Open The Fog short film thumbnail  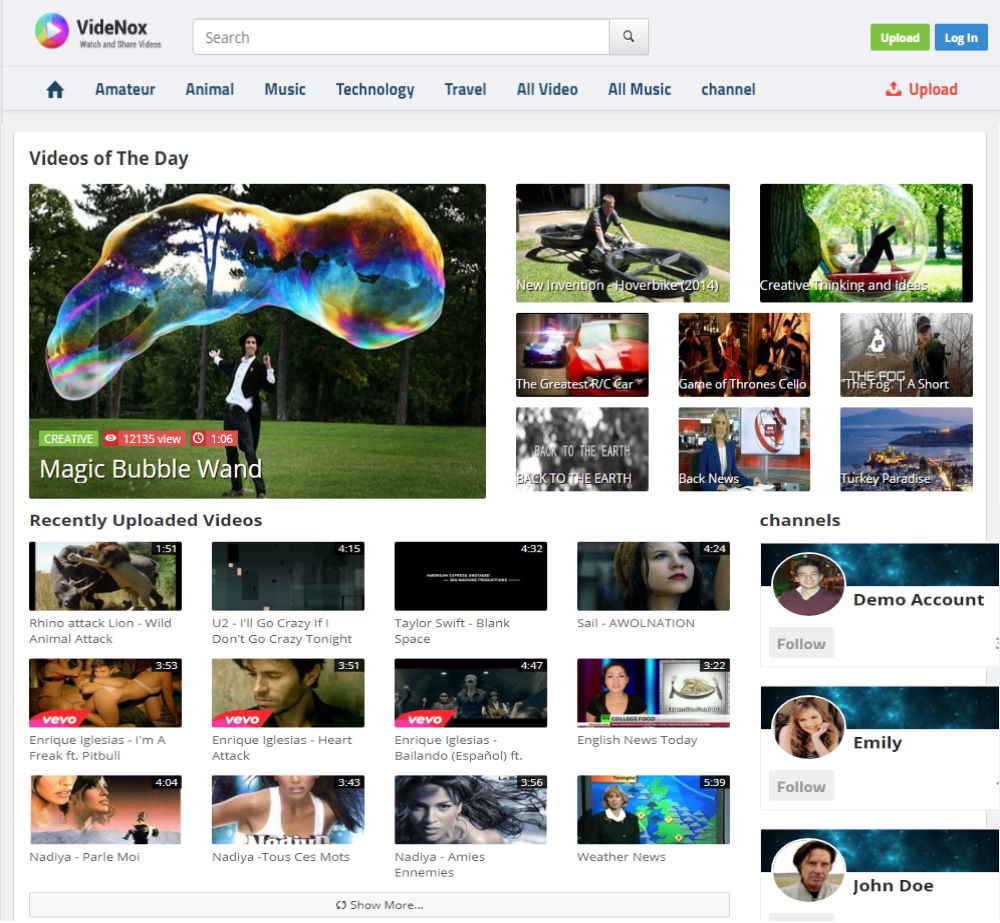click(x=906, y=355)
